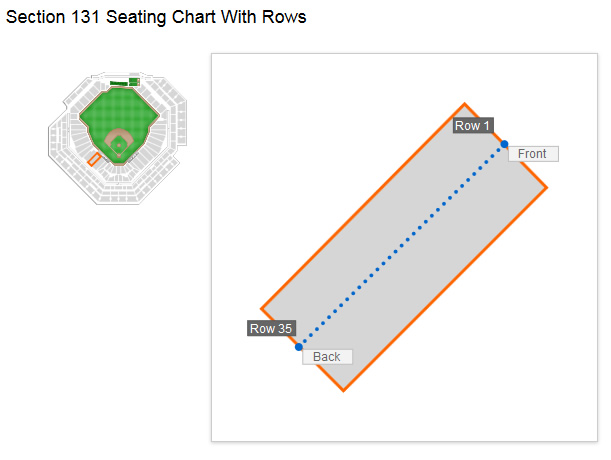Click the green outfield grass in mini map
This screenshot has height=460, width=611.
click(x=117, y=111)
